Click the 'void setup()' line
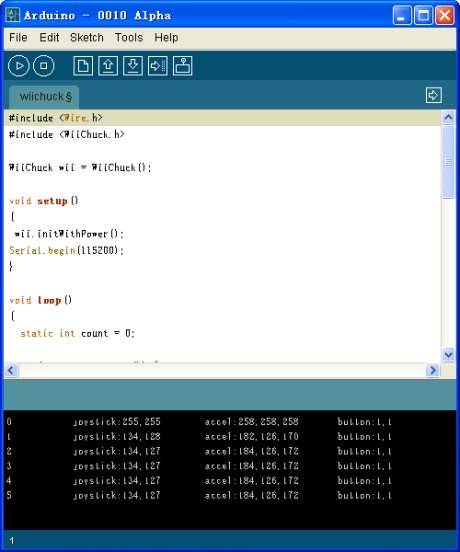460x552 pixels. tap(44, 201)
